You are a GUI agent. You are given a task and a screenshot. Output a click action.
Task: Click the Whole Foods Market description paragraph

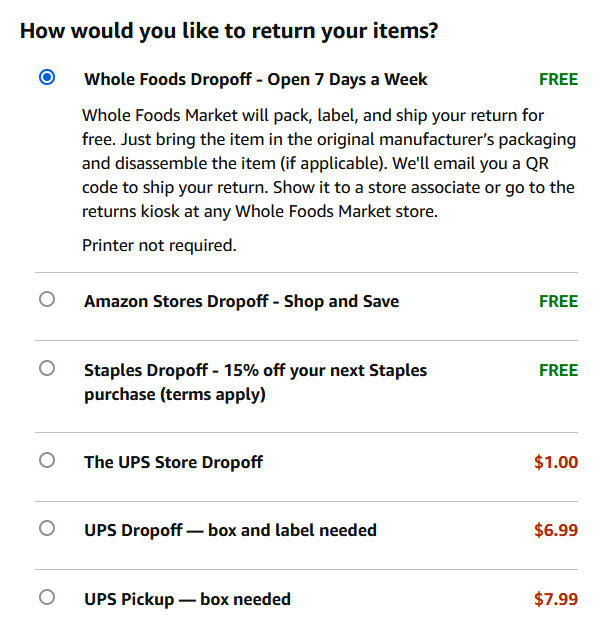point(329,163)
